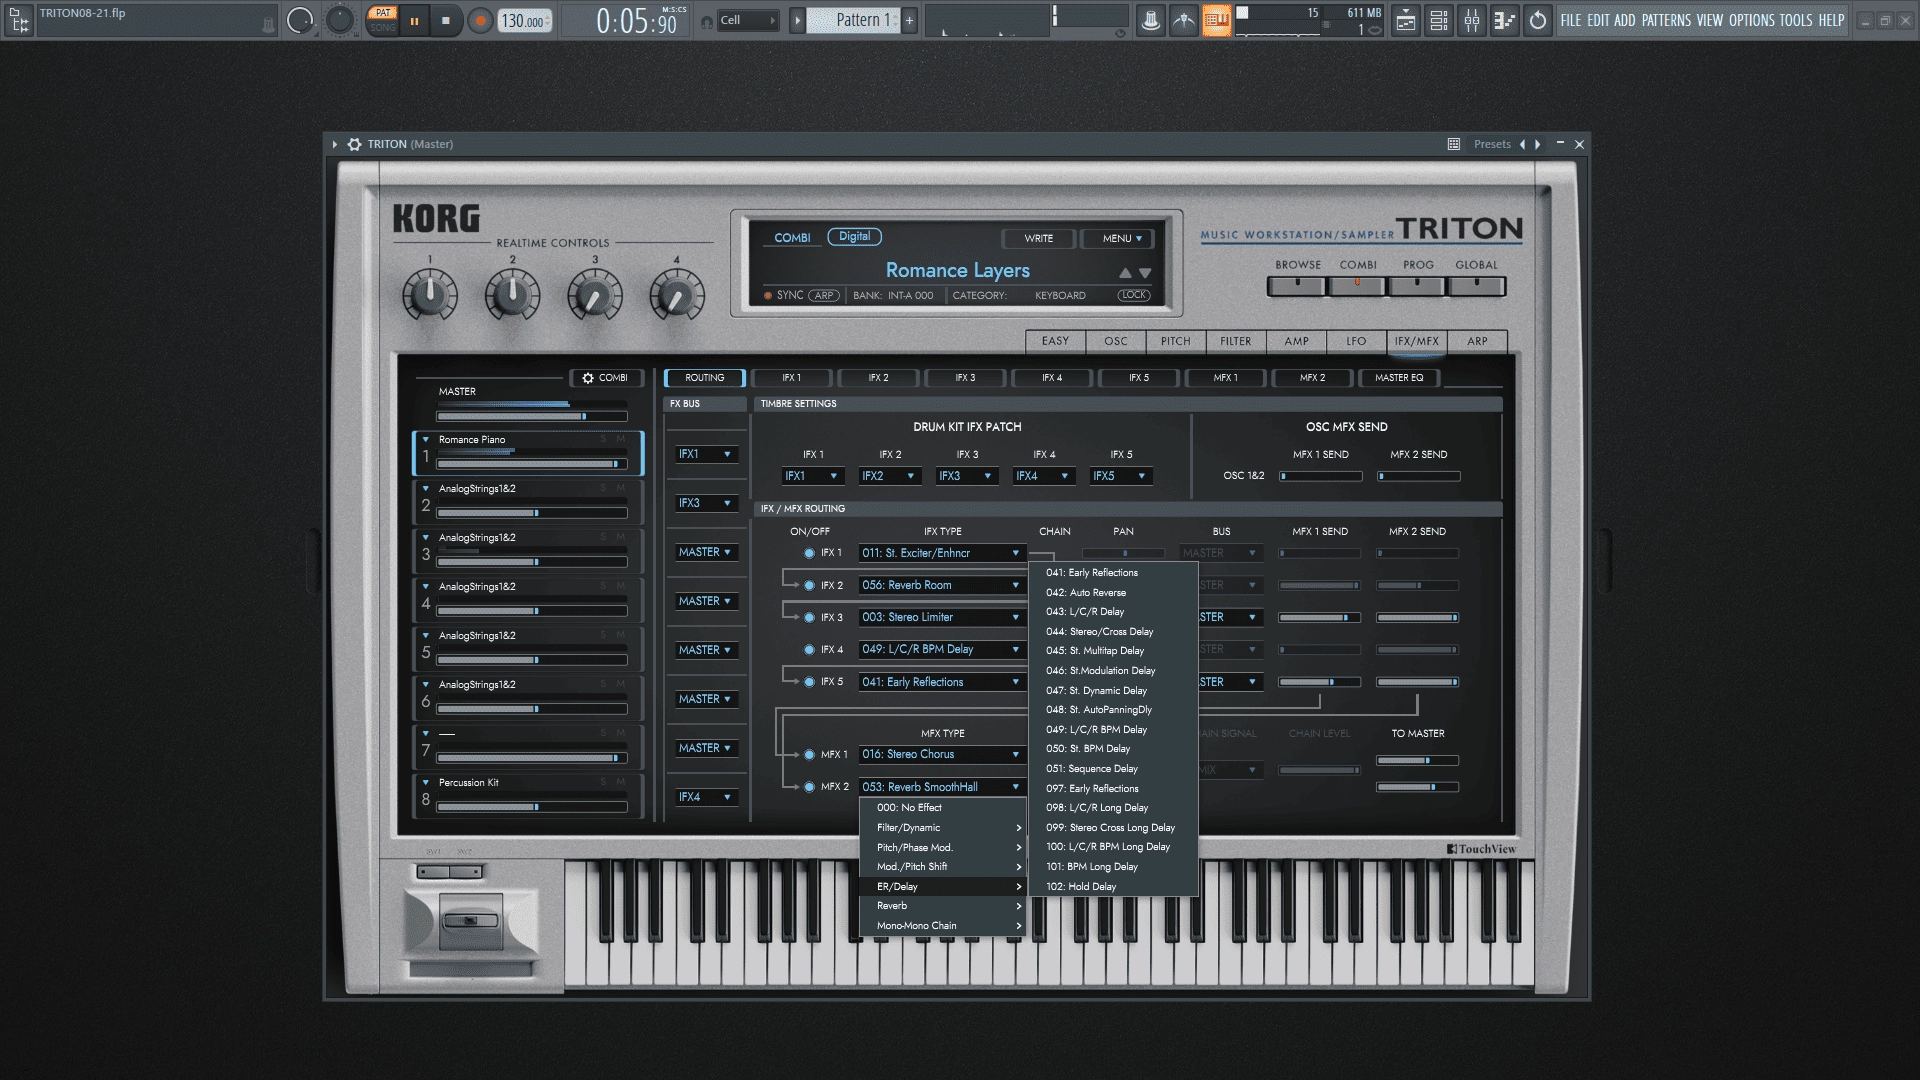Toggle IFX 3 on/off indicator
The height and width of the screenshot is (1080, 1920).
809,618
